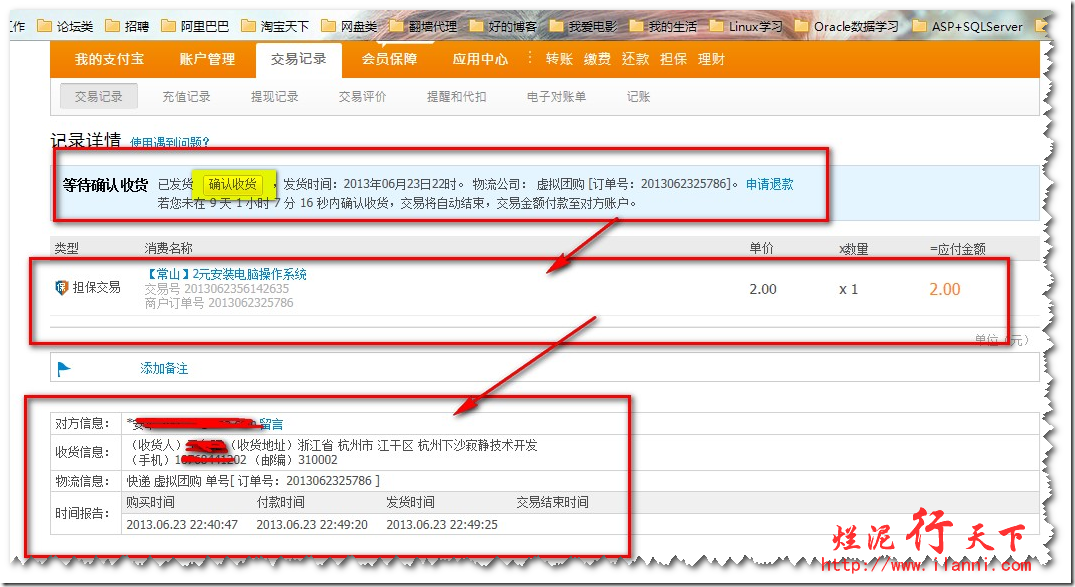
Task: Click the blue flag note icon
Action: [64, 369]
